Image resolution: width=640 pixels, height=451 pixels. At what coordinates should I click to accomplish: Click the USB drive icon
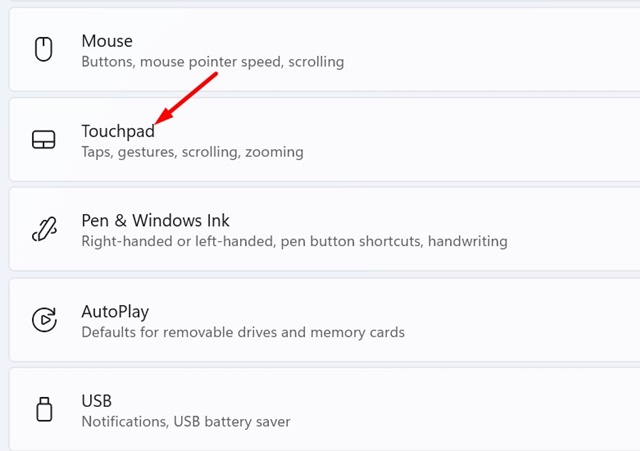click(x=43, y=410)
